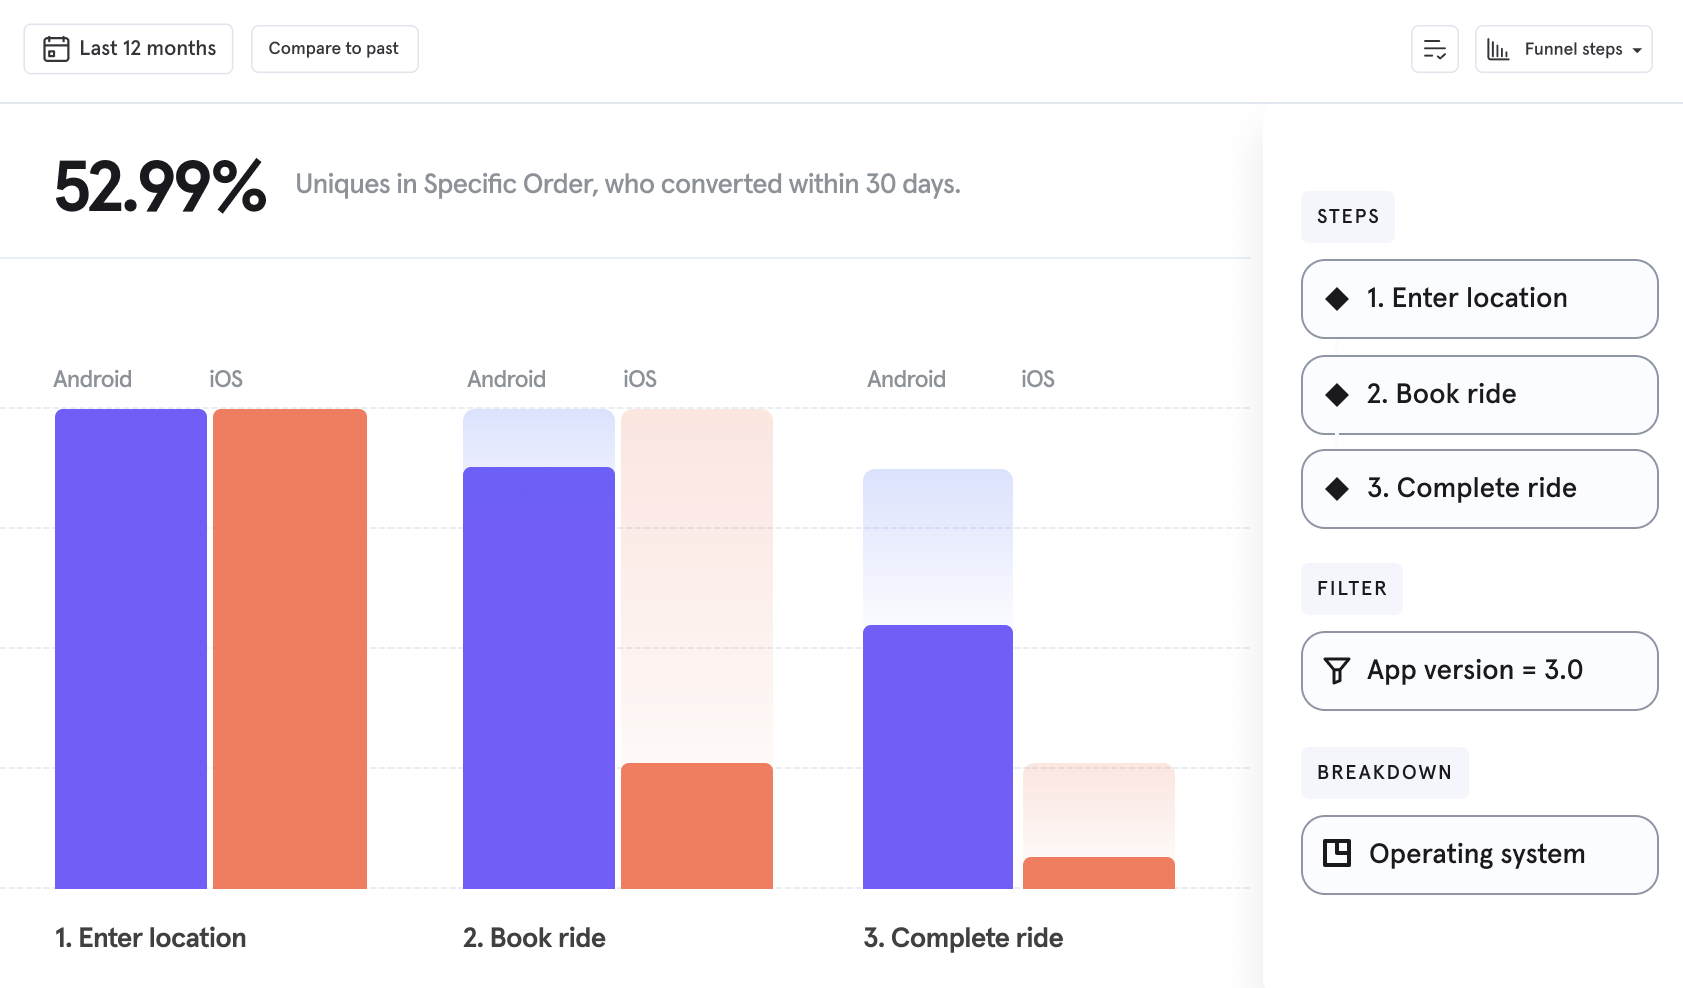Click the 1. Enter location chart axis label
1683x988 pixels.
150,938
